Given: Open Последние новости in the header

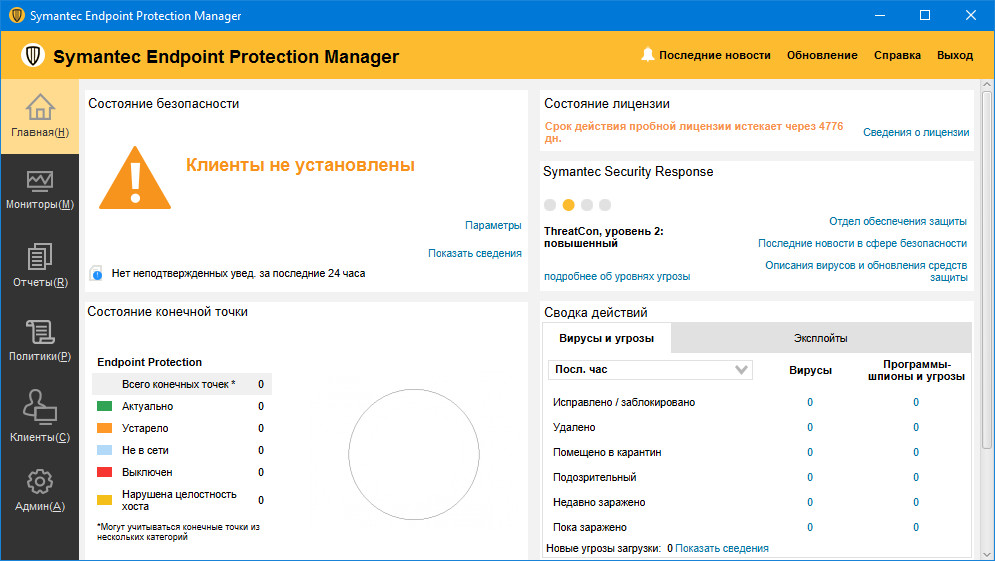Looking at the screenshot, I should [x=715, y=55].
